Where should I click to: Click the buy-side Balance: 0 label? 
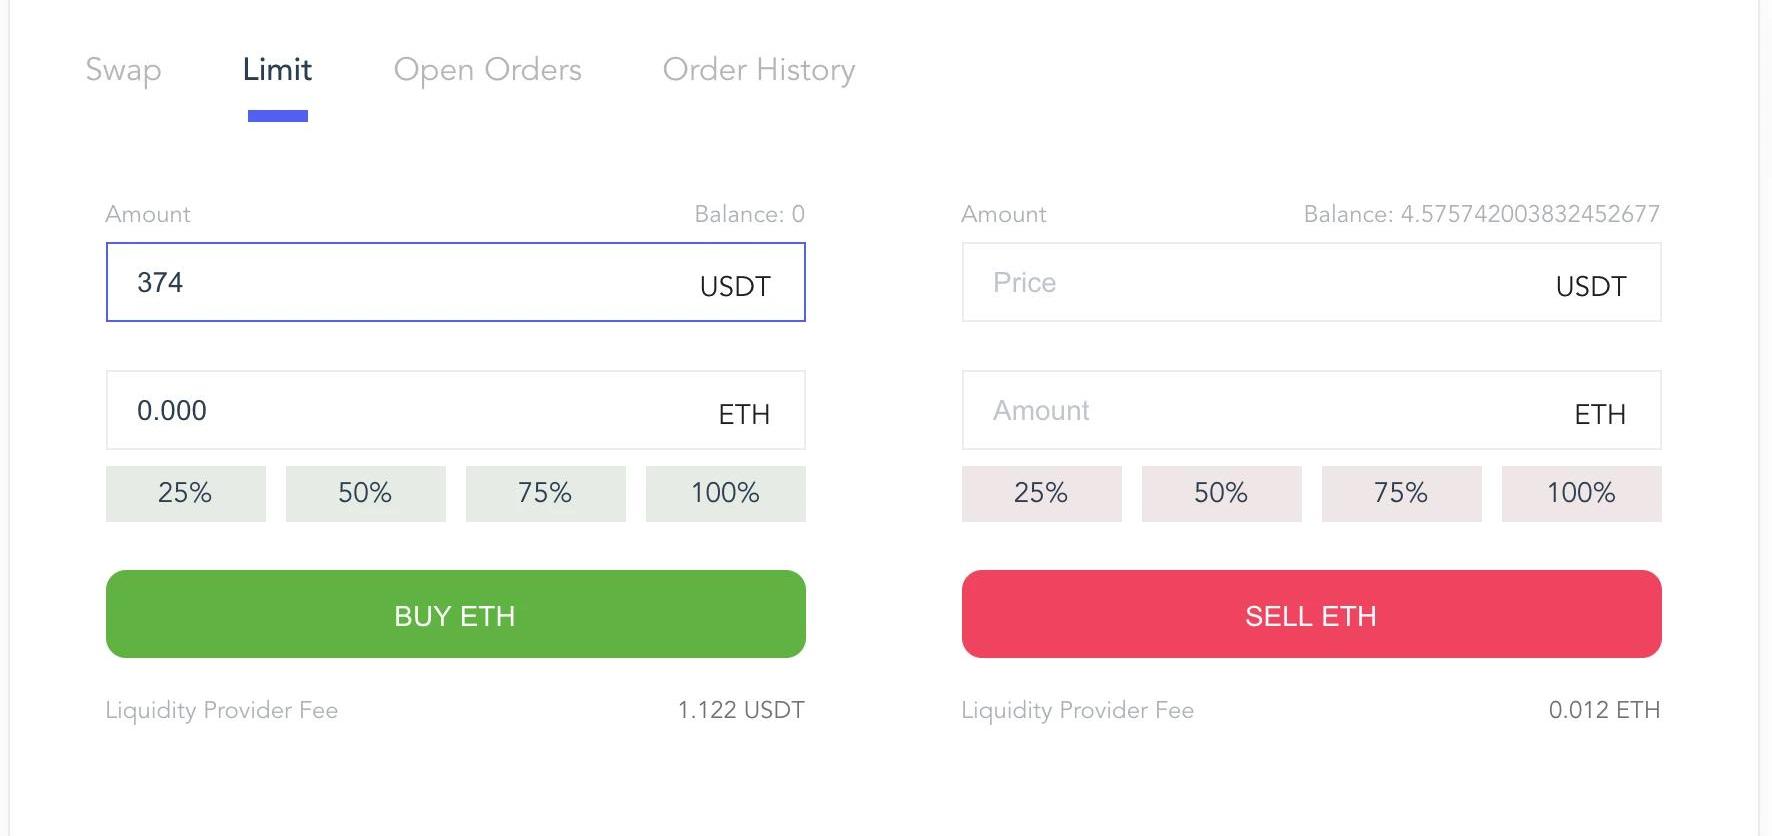coord(749,214)
